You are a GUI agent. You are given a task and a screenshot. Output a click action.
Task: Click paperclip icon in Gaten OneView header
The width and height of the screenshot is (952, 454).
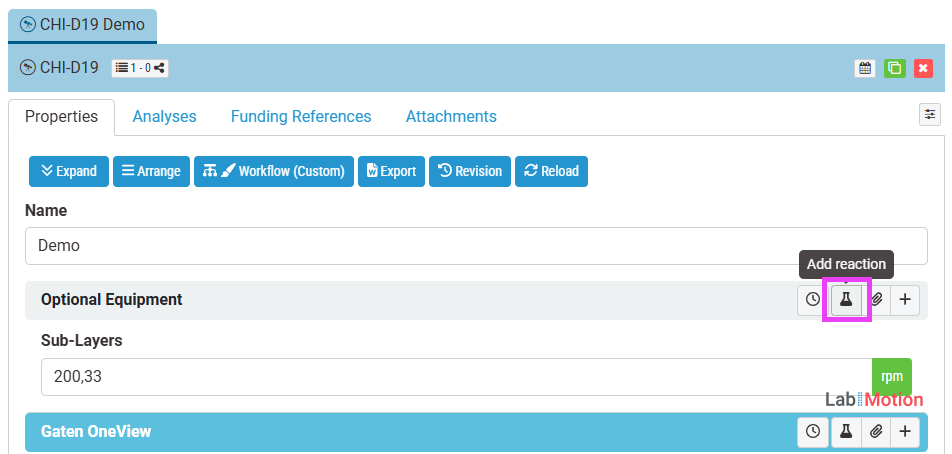876,431
